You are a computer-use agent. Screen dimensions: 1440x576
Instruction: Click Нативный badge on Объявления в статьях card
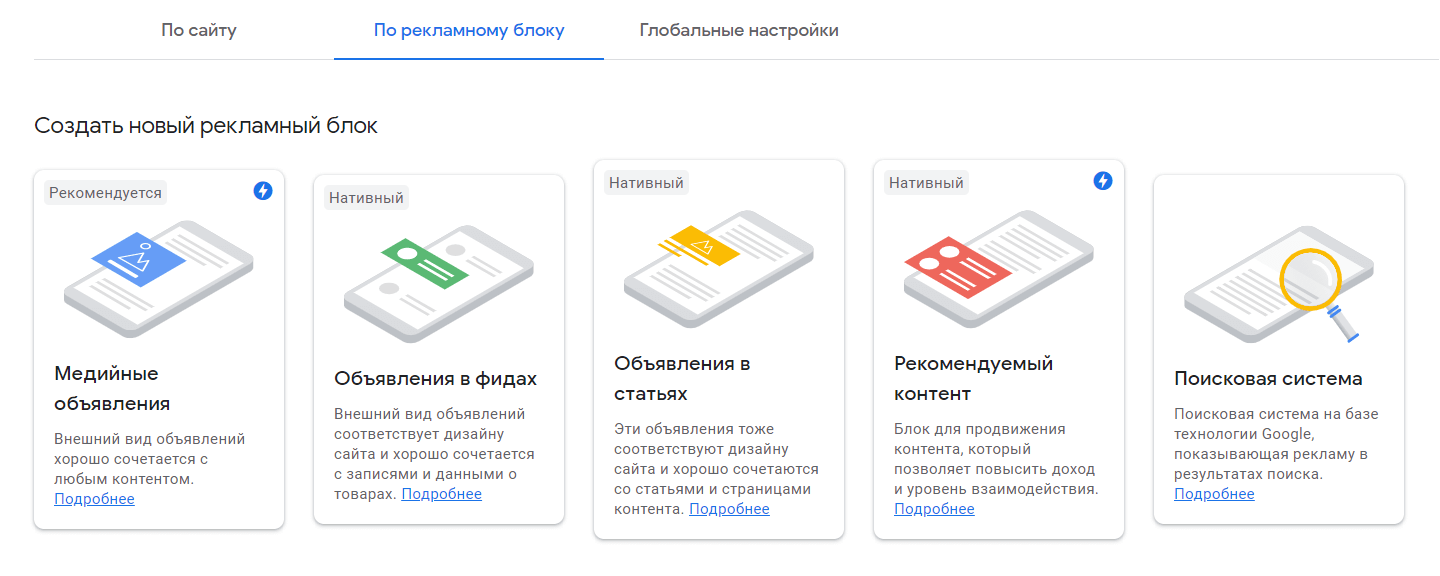(x=646, y=183)
